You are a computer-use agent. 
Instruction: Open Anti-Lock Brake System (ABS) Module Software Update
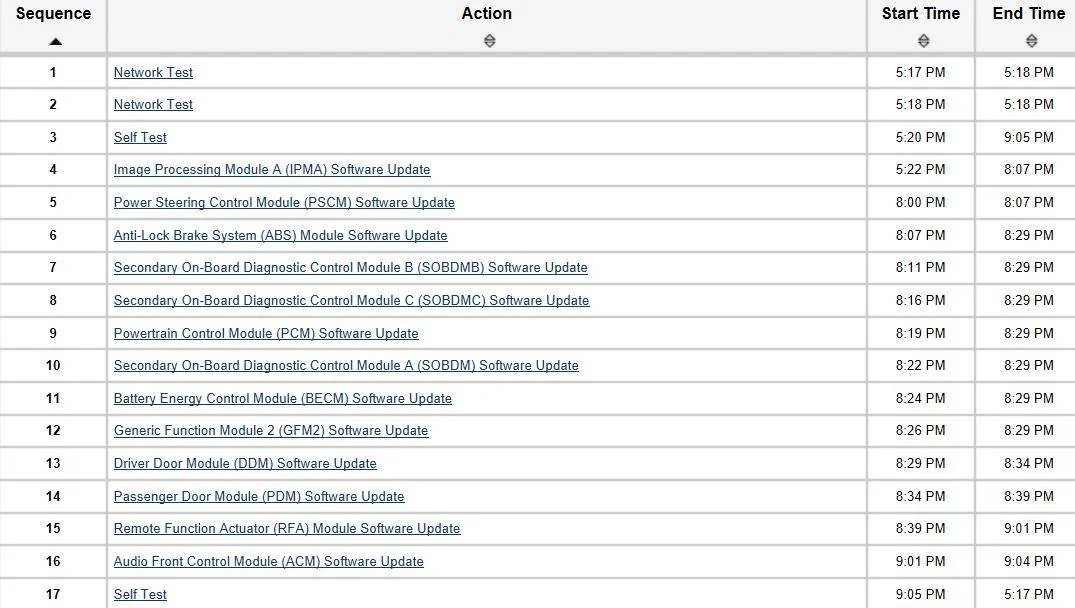(x=280, y=236)
